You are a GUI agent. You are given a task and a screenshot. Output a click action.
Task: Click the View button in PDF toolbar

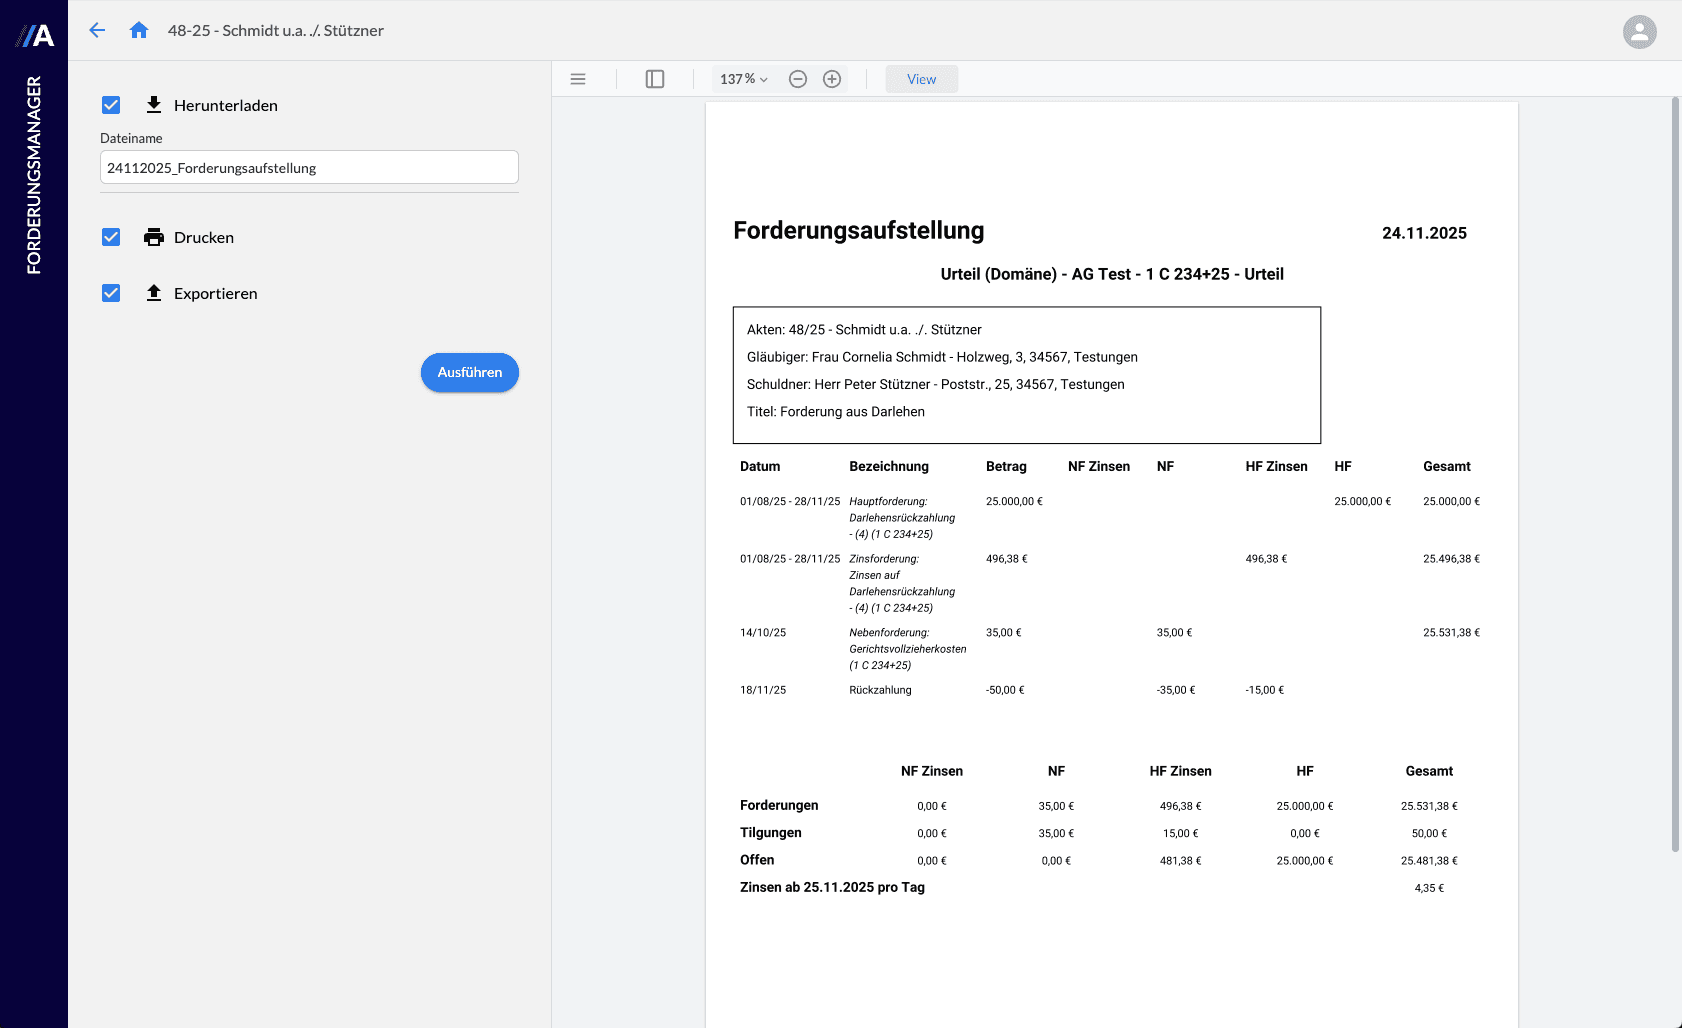click(921, 79)
